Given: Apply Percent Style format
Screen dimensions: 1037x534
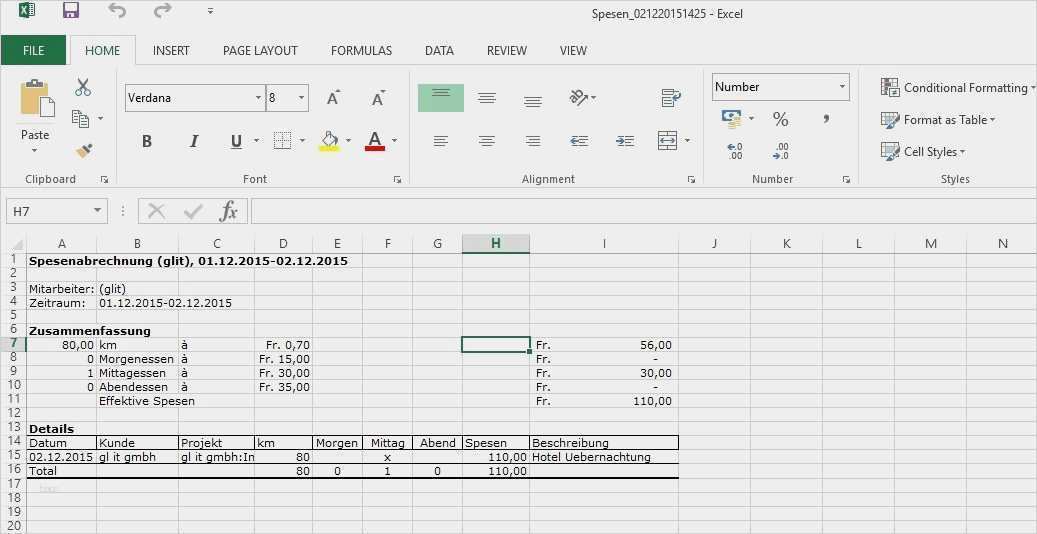Looking at the screenshot, I should [x=780, y=120].
